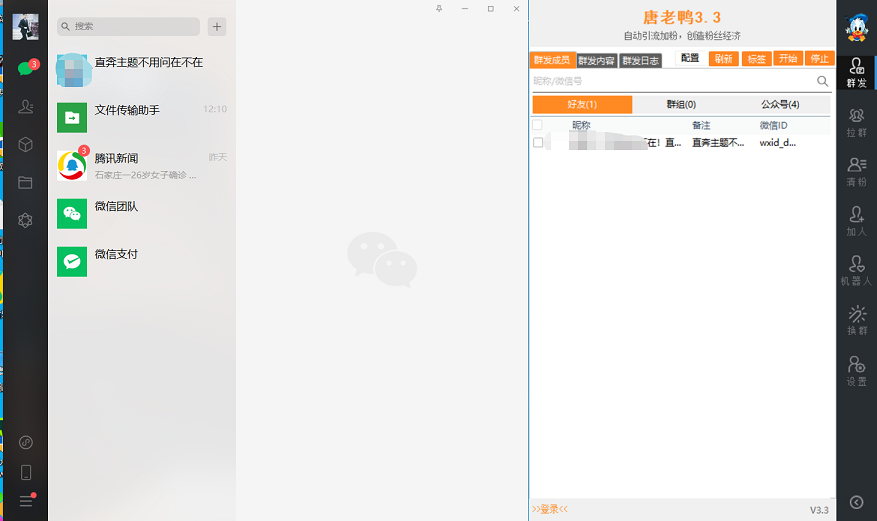
Task: Click the 文件传输助手 green folder avatar
Action: click(72, 117)
